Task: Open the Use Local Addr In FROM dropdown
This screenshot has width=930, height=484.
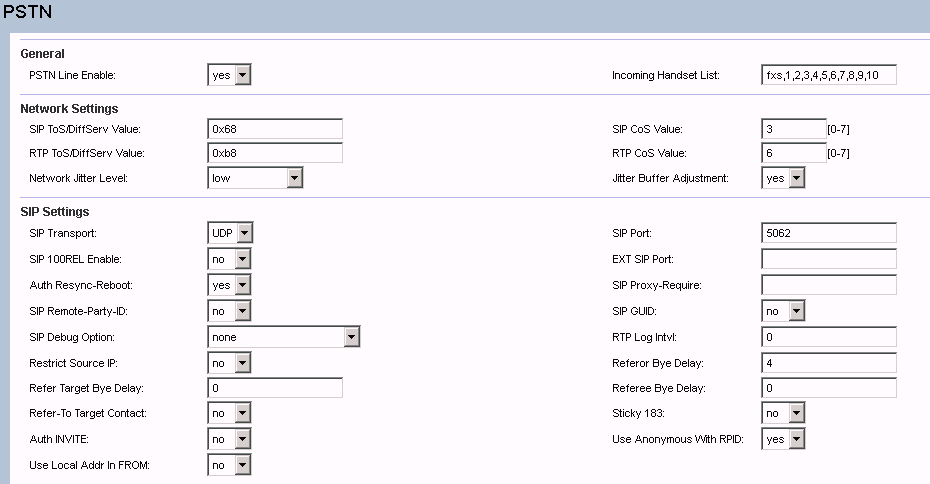Action: coord(230,465)
